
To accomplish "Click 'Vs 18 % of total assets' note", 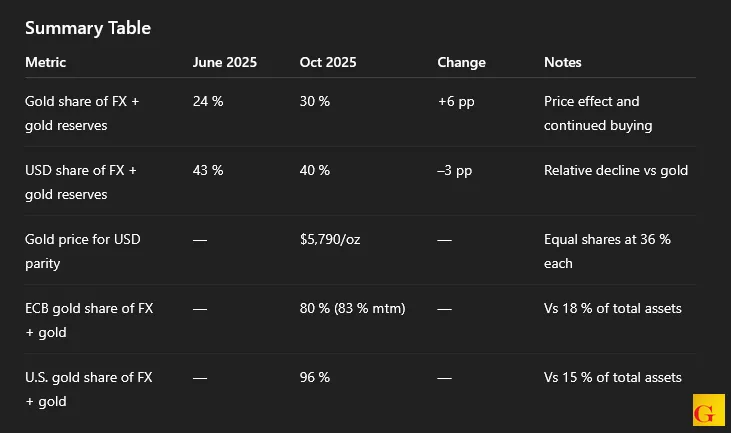I will 612,308.
